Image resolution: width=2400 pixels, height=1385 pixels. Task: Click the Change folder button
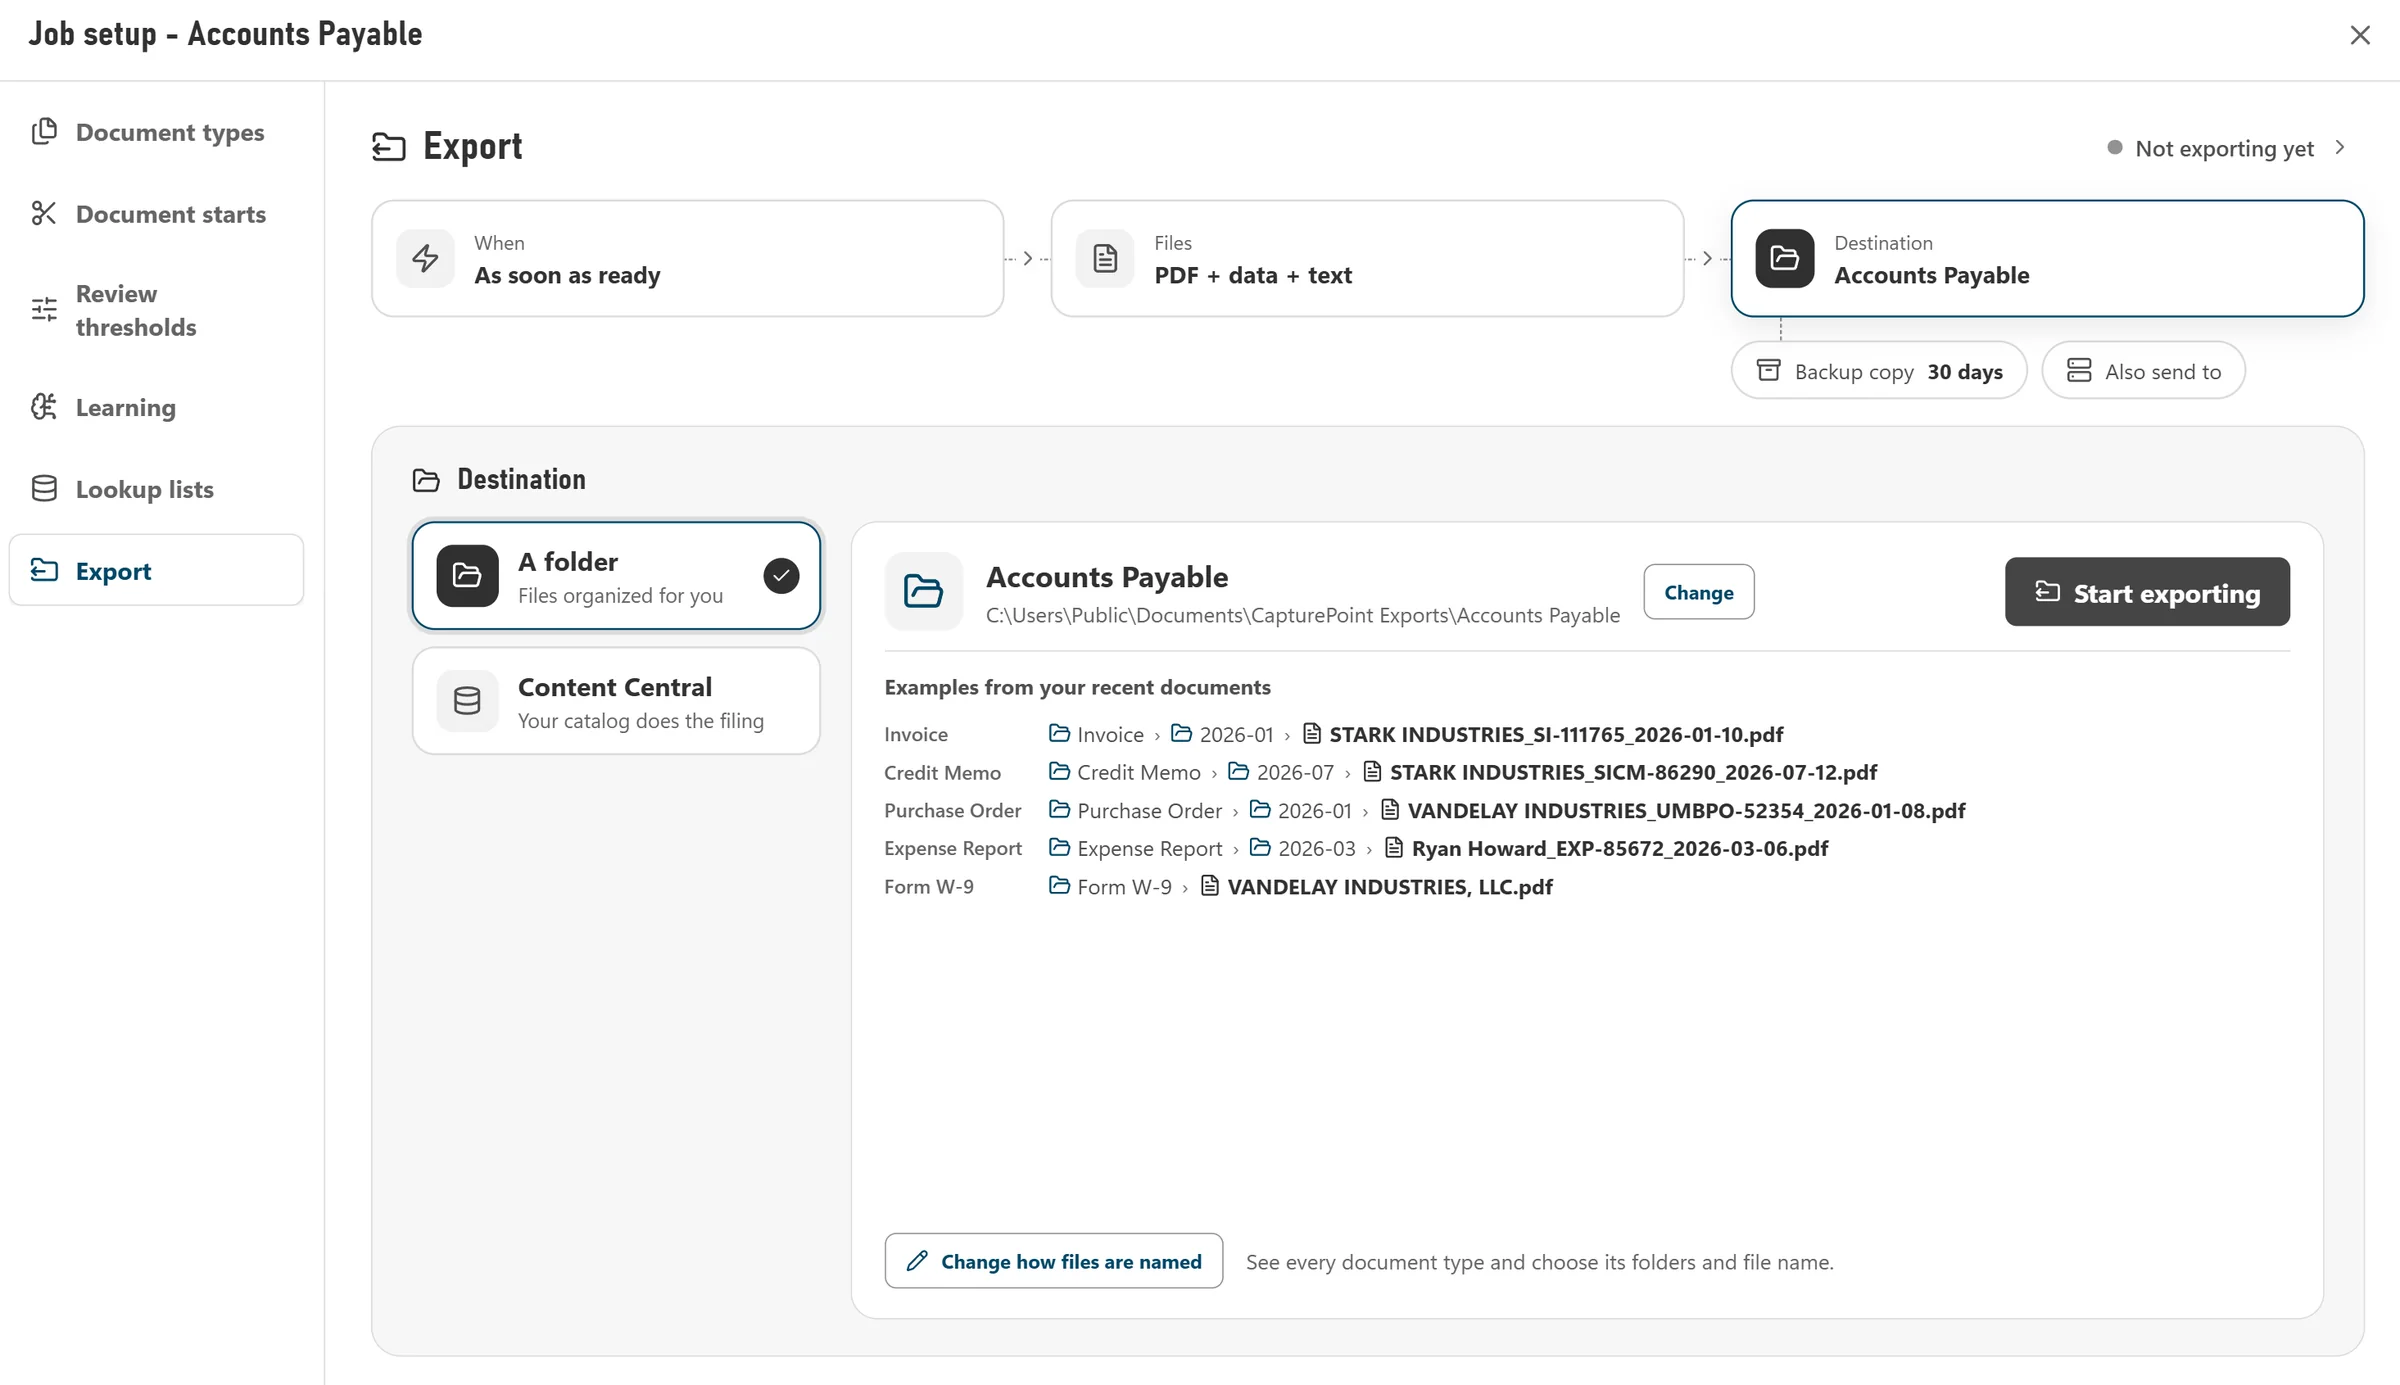(x=1698, y=592)
